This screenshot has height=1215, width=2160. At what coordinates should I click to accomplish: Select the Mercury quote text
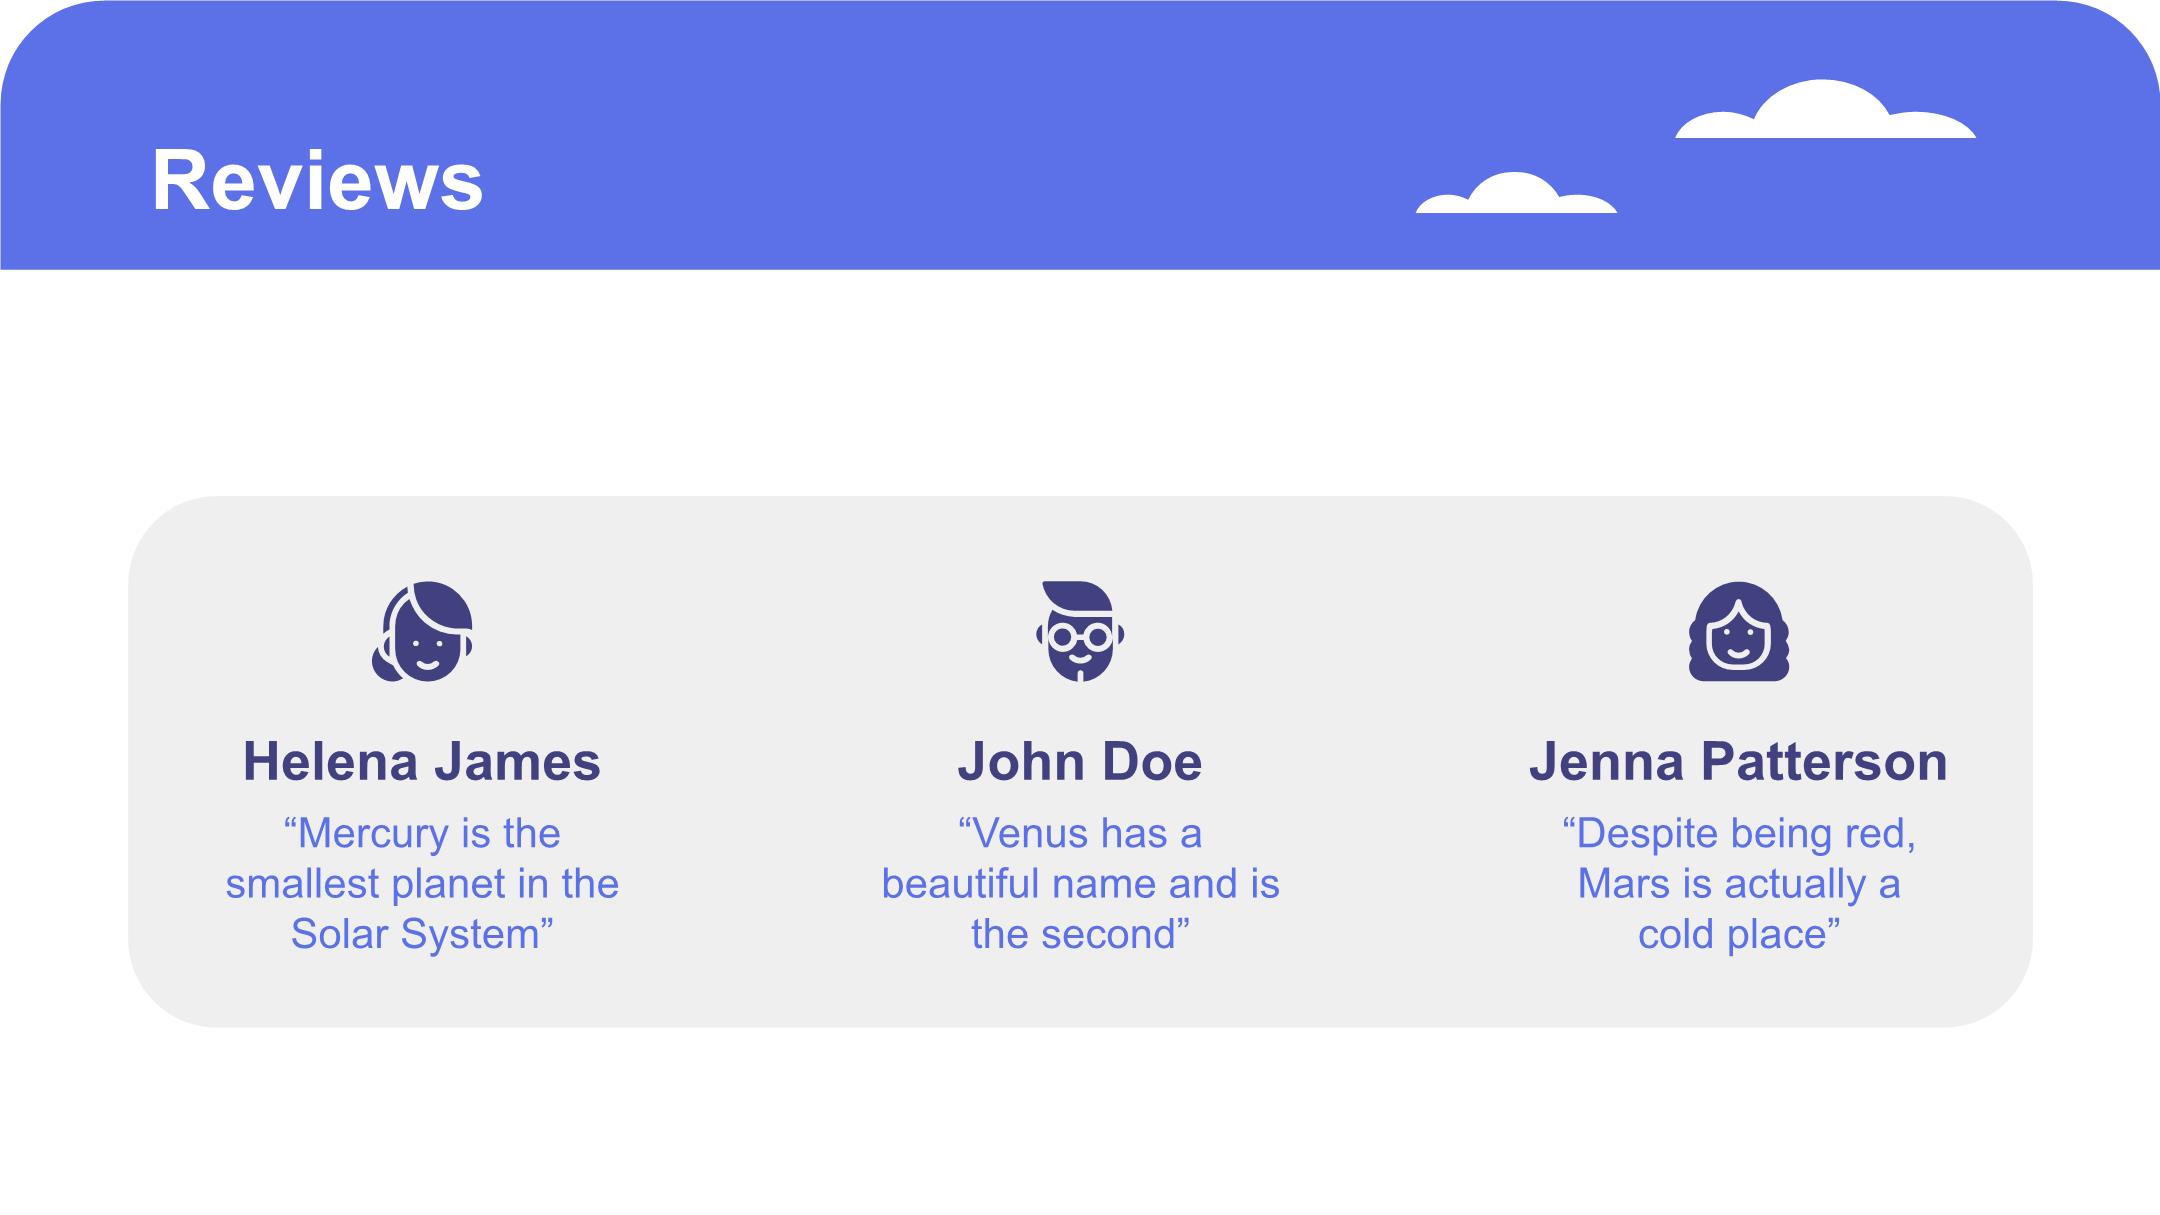(x=422, y=884)
